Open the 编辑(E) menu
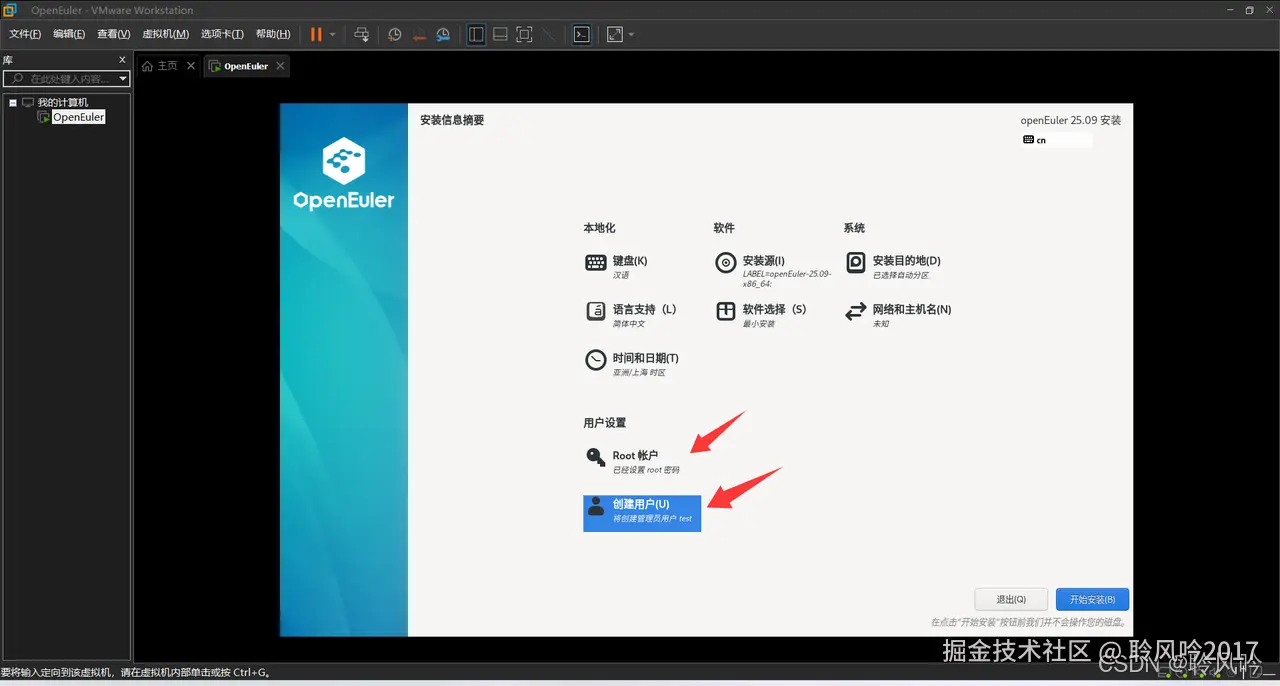Viewport: 1280px width, 686px height. point(70,34)
